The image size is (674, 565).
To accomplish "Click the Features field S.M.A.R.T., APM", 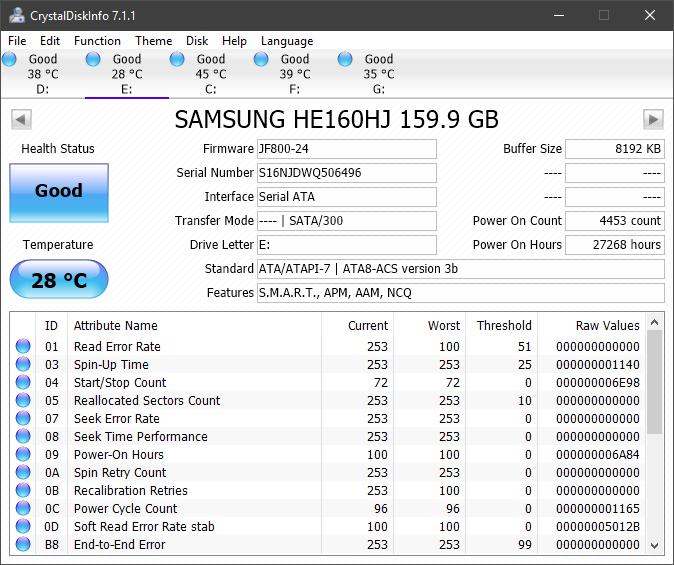I will 461,293.
